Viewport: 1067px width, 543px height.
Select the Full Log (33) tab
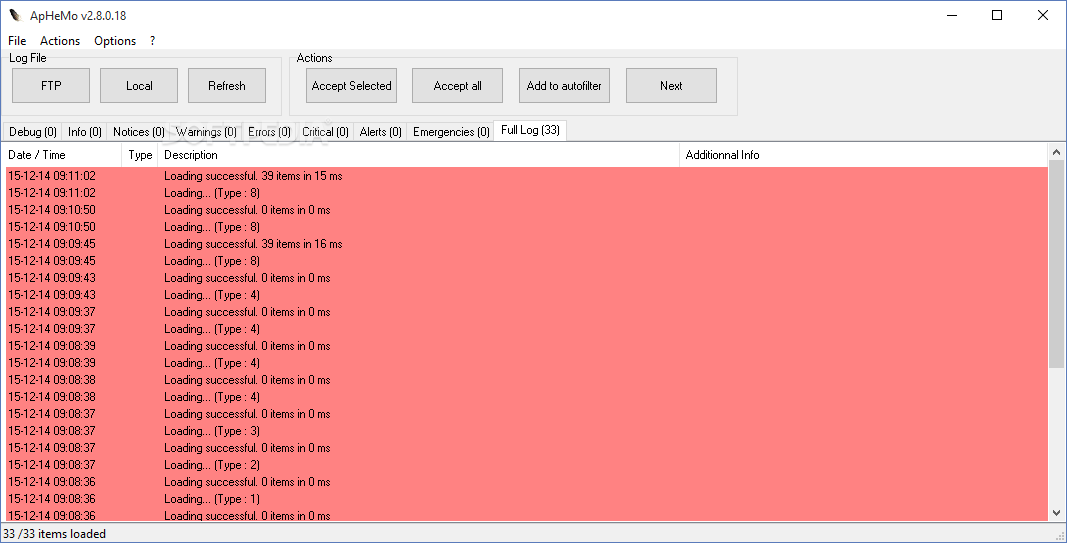[530, 130]
